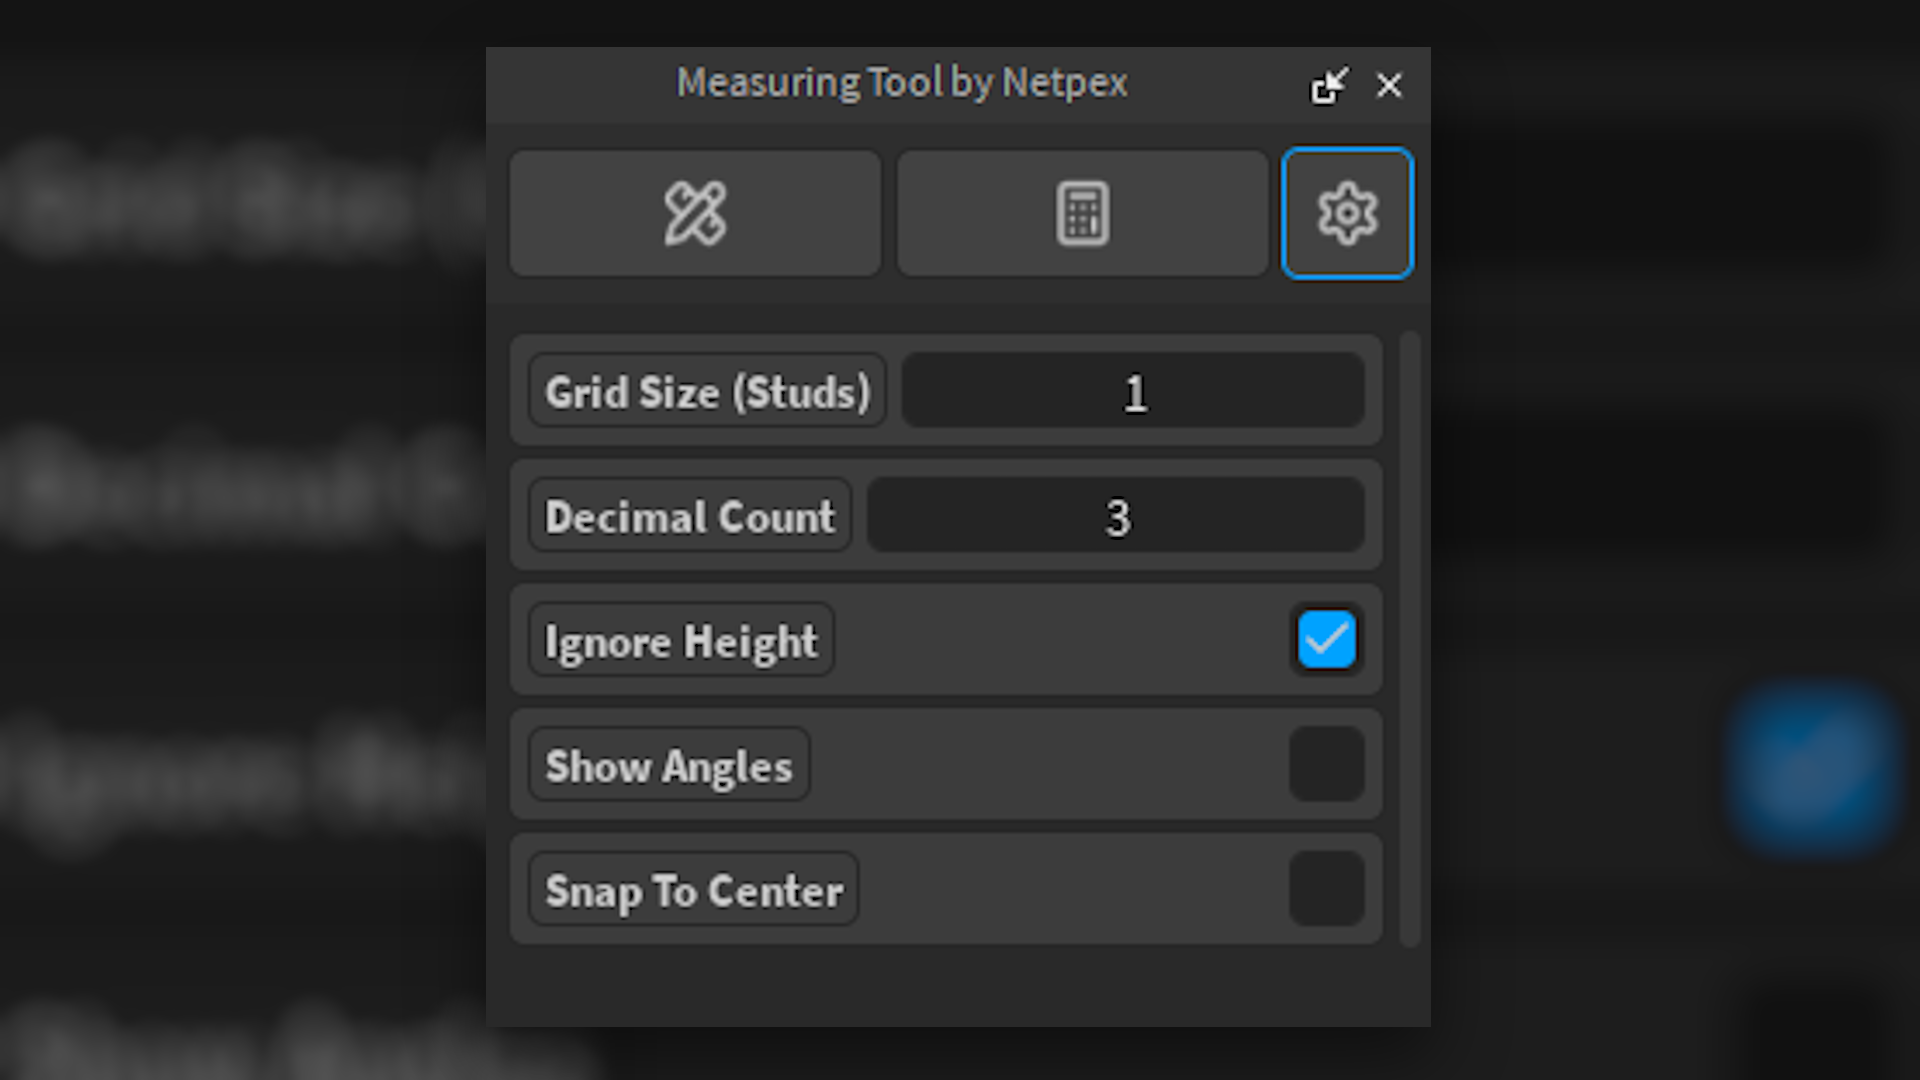The image size is (1920, 1080).
Task: Select the settings gear tab
Action: 1347,213
